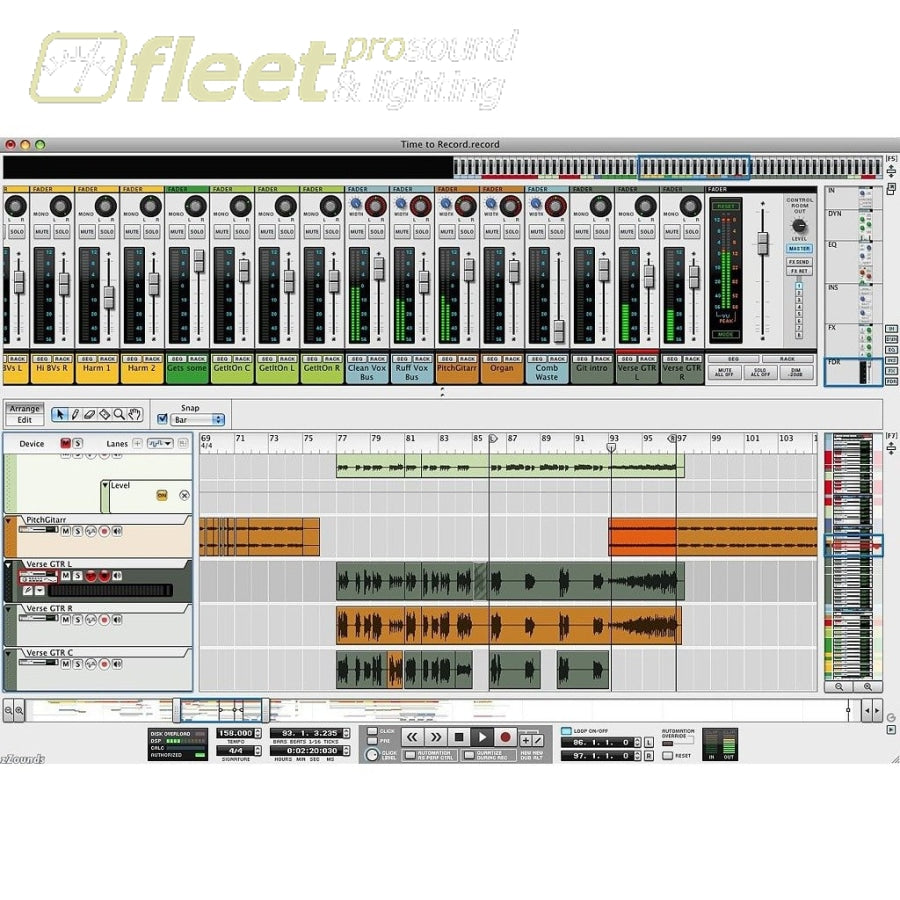Click the record-enable icon on Verse GTR R track
Screen dimensions: 900x900
point(104,619)
